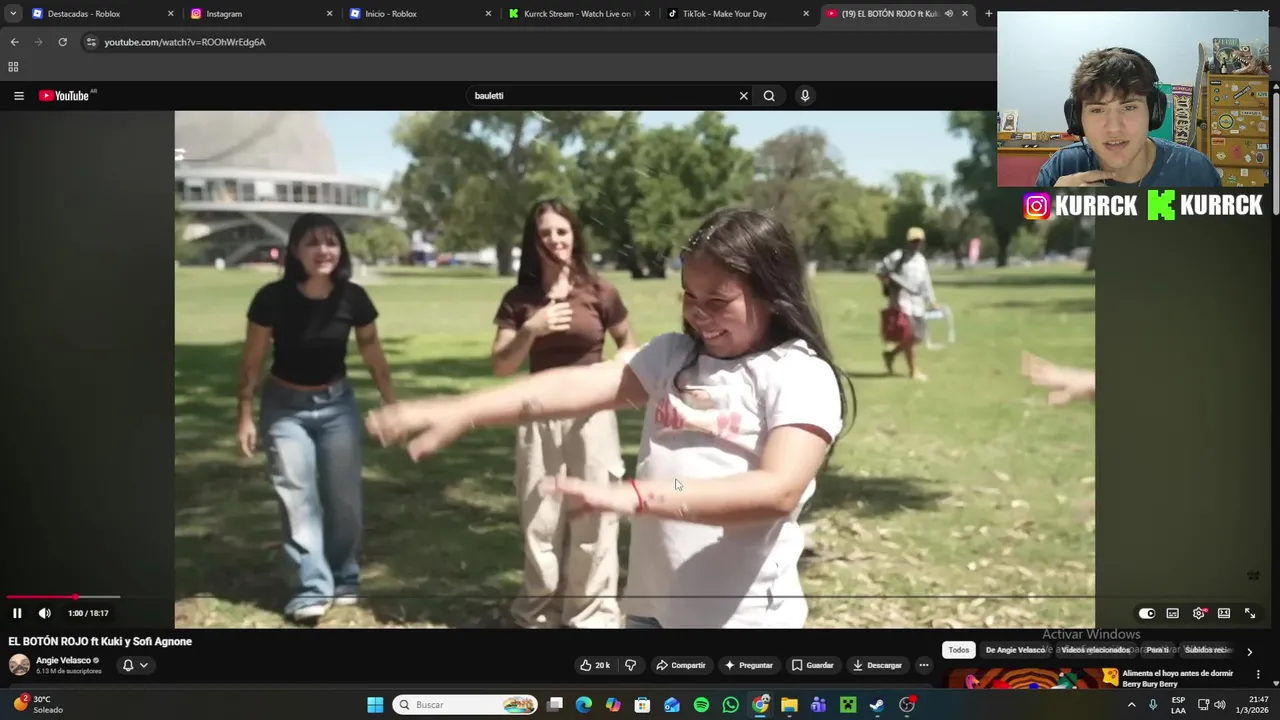Switch to the Instagram browser tab
This screenshot has height=720, width=1280.
pos(261,14)
